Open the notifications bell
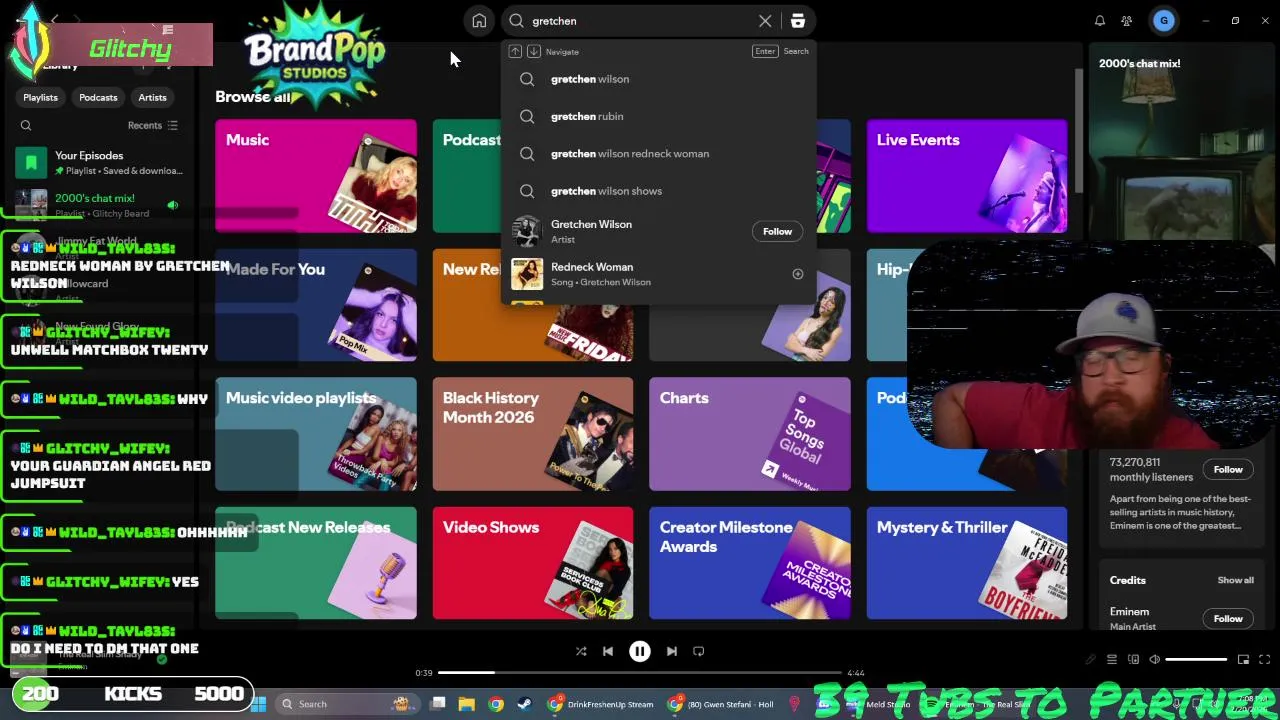The width and height of the screenshot is (1280, 720). pyautogui.click(x=1100, y=21)
